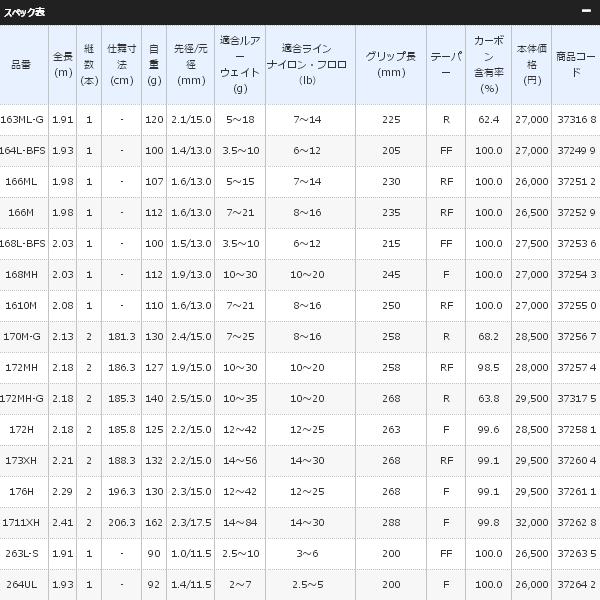Select the 163ML-G model row name
The height and width of the screenshot is (600, 600).
[22, 119]
